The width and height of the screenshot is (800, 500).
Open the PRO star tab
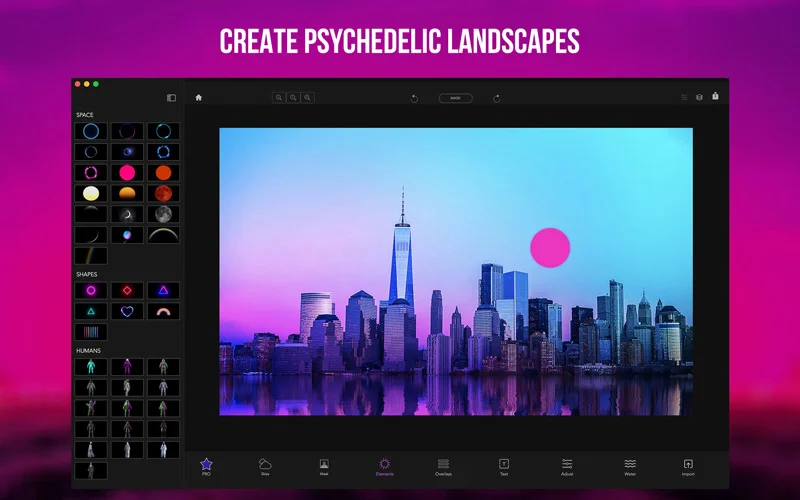pyautogui.click(x=206, y=466)
